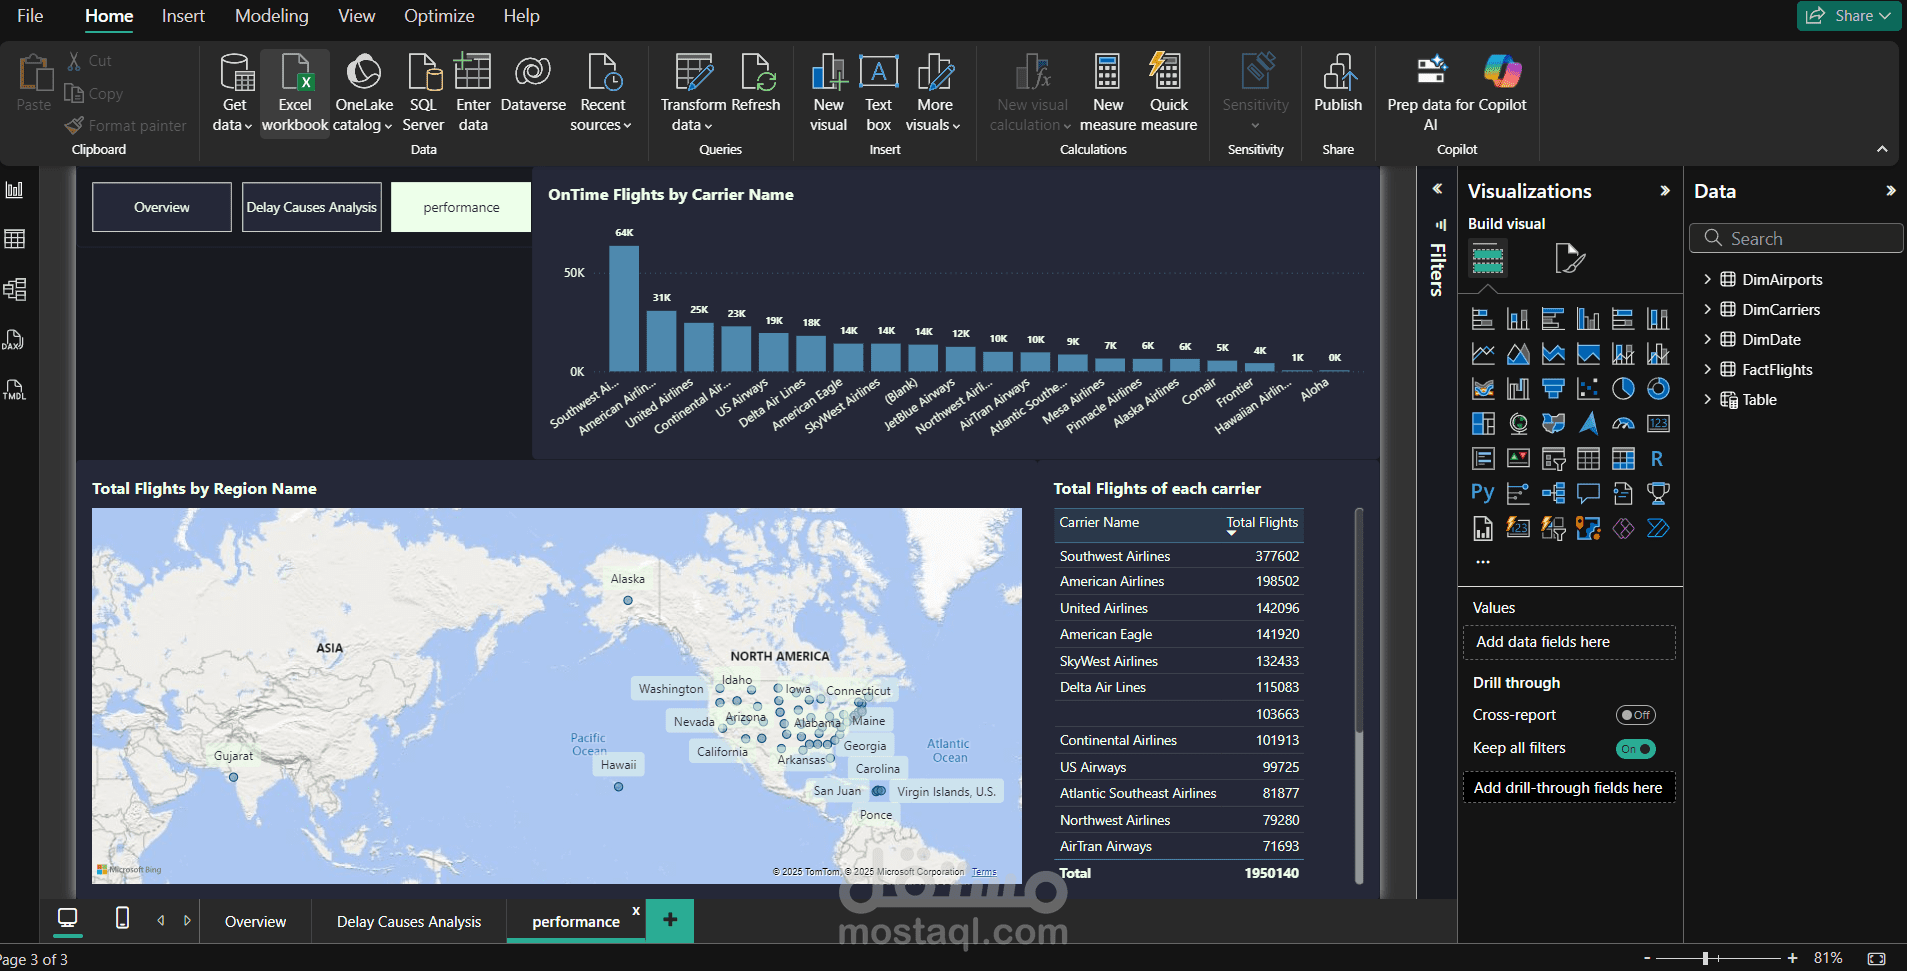Add a treemap visual
The height and width of the screenshot is (971, 1907).
point(1483,424)
